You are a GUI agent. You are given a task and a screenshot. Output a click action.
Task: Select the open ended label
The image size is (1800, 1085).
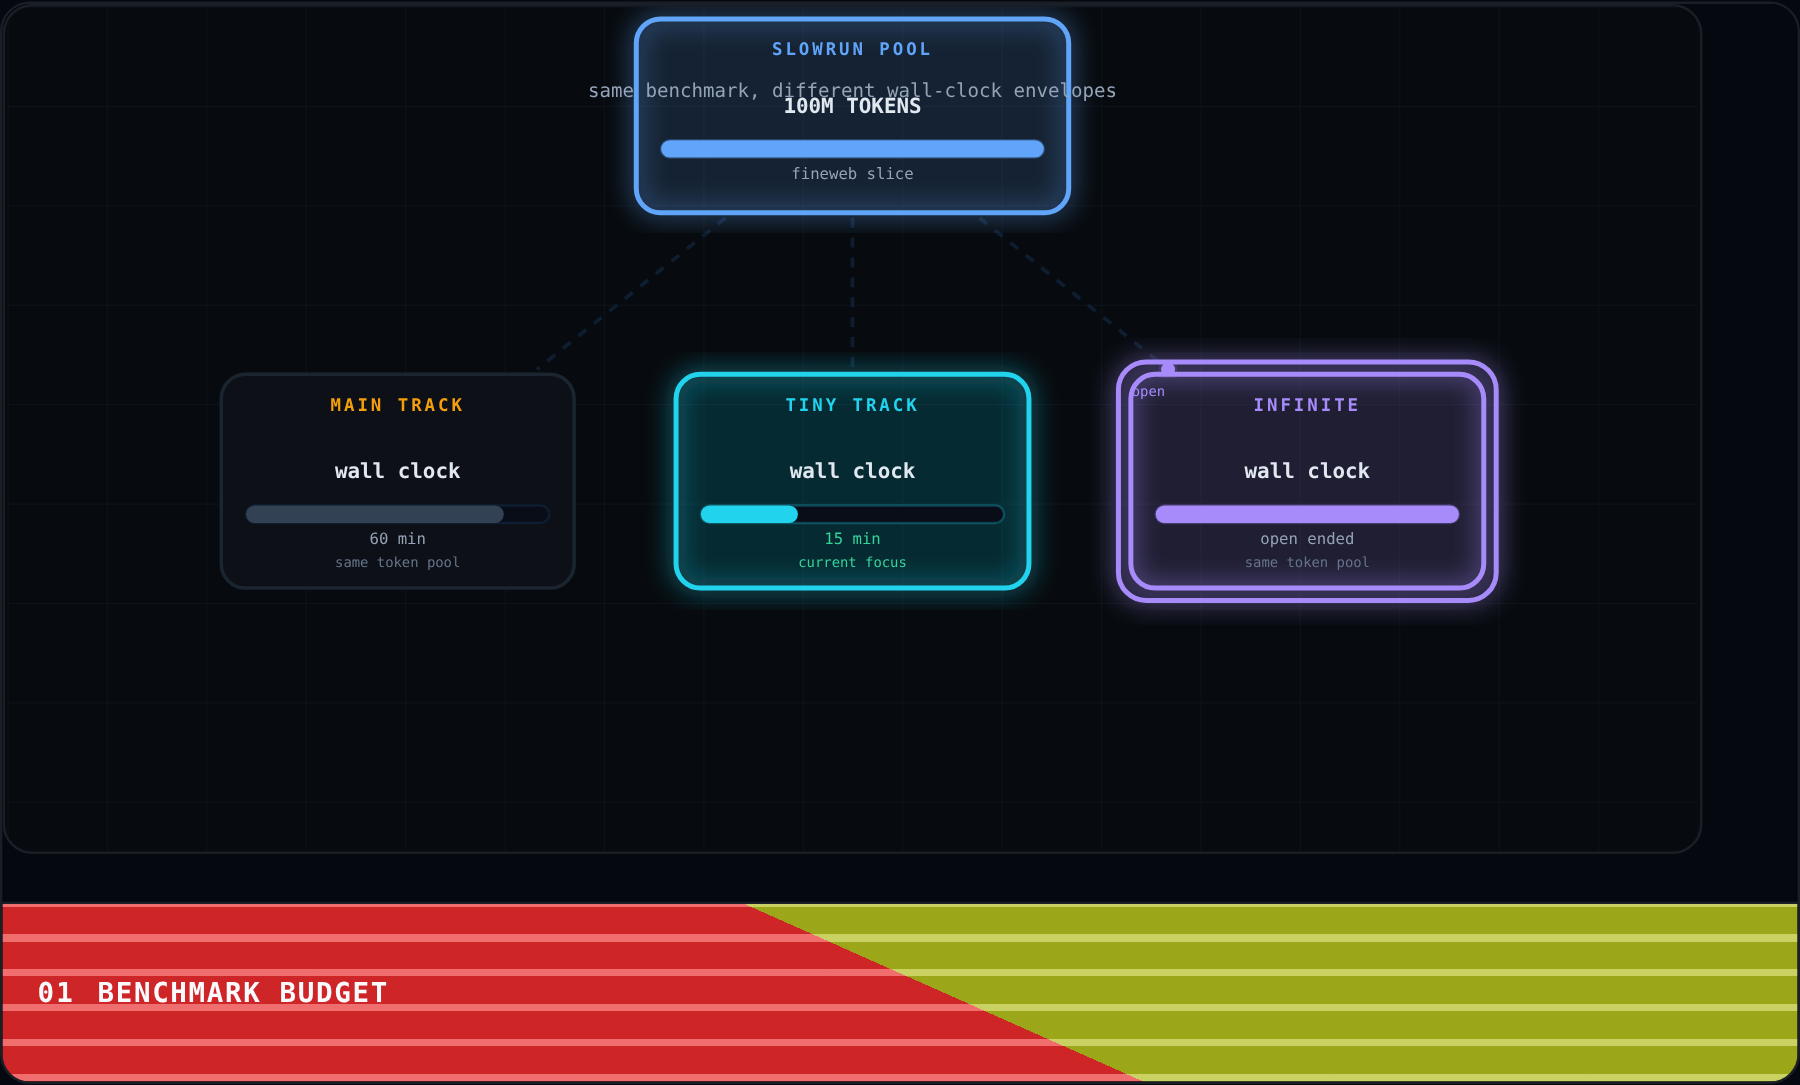click(1307, 539)
